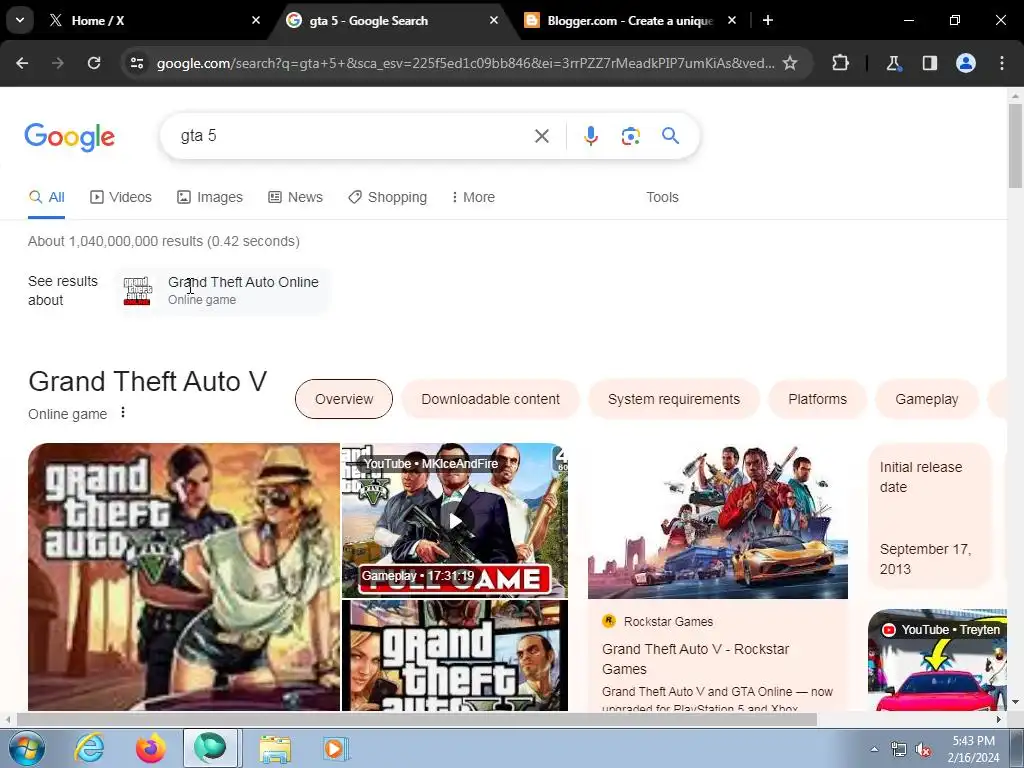Search by image with Google Lens
Image resolution: width=1024 pixels, height=768 pixels.
tap(630, 136)
